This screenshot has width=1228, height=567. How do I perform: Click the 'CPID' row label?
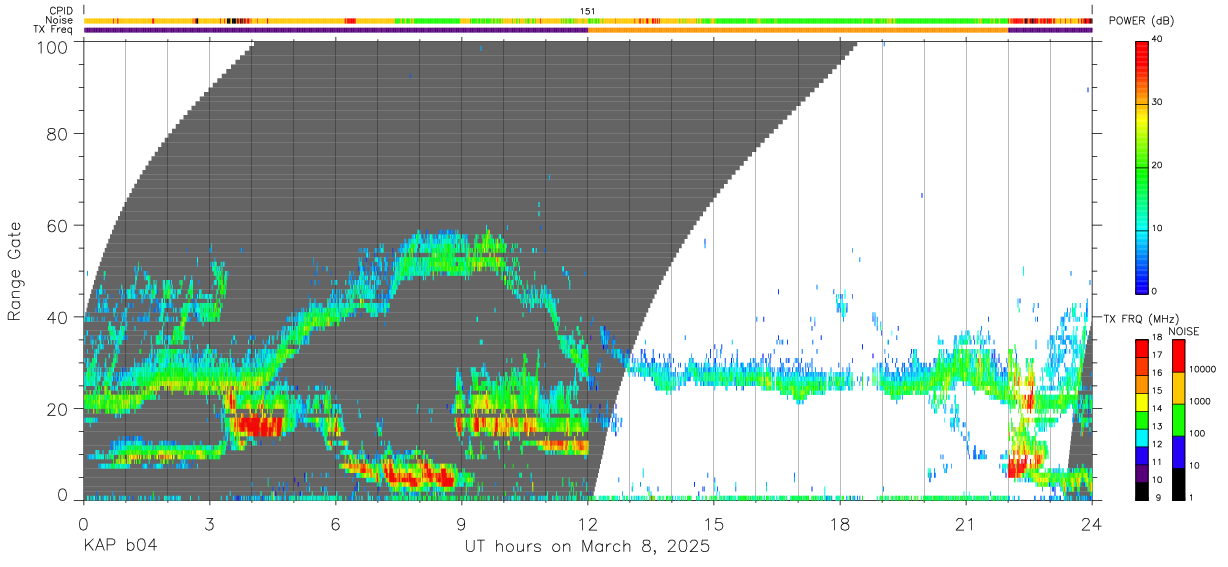[61, 10]
